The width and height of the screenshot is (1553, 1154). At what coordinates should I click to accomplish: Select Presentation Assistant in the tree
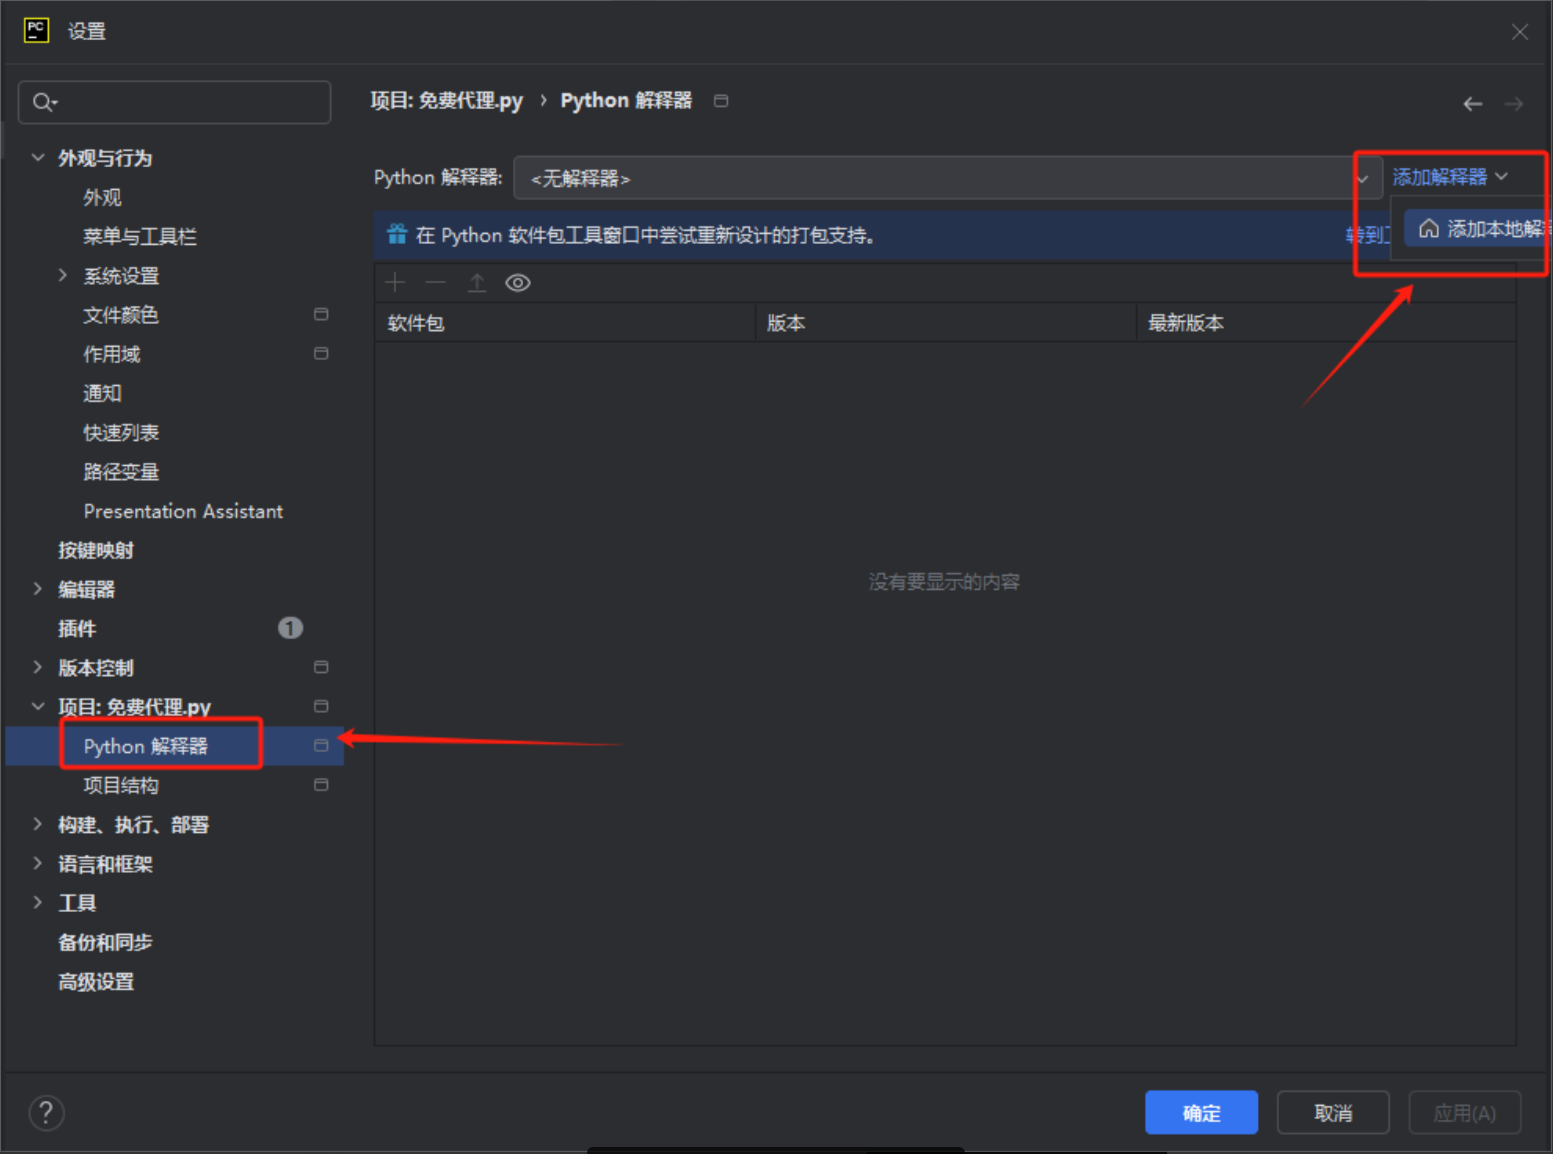tap(183, 511)
